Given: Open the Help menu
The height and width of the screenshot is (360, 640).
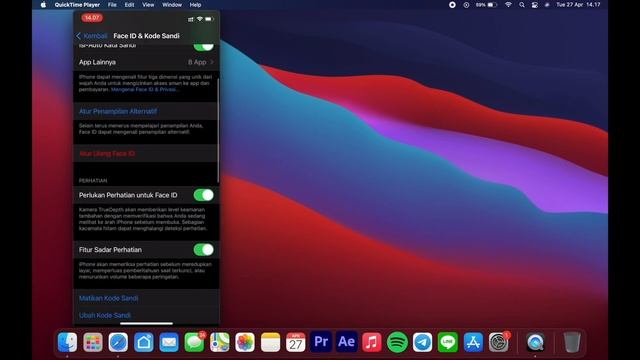Looking at the screenshot, I should (x=196, y=5).
